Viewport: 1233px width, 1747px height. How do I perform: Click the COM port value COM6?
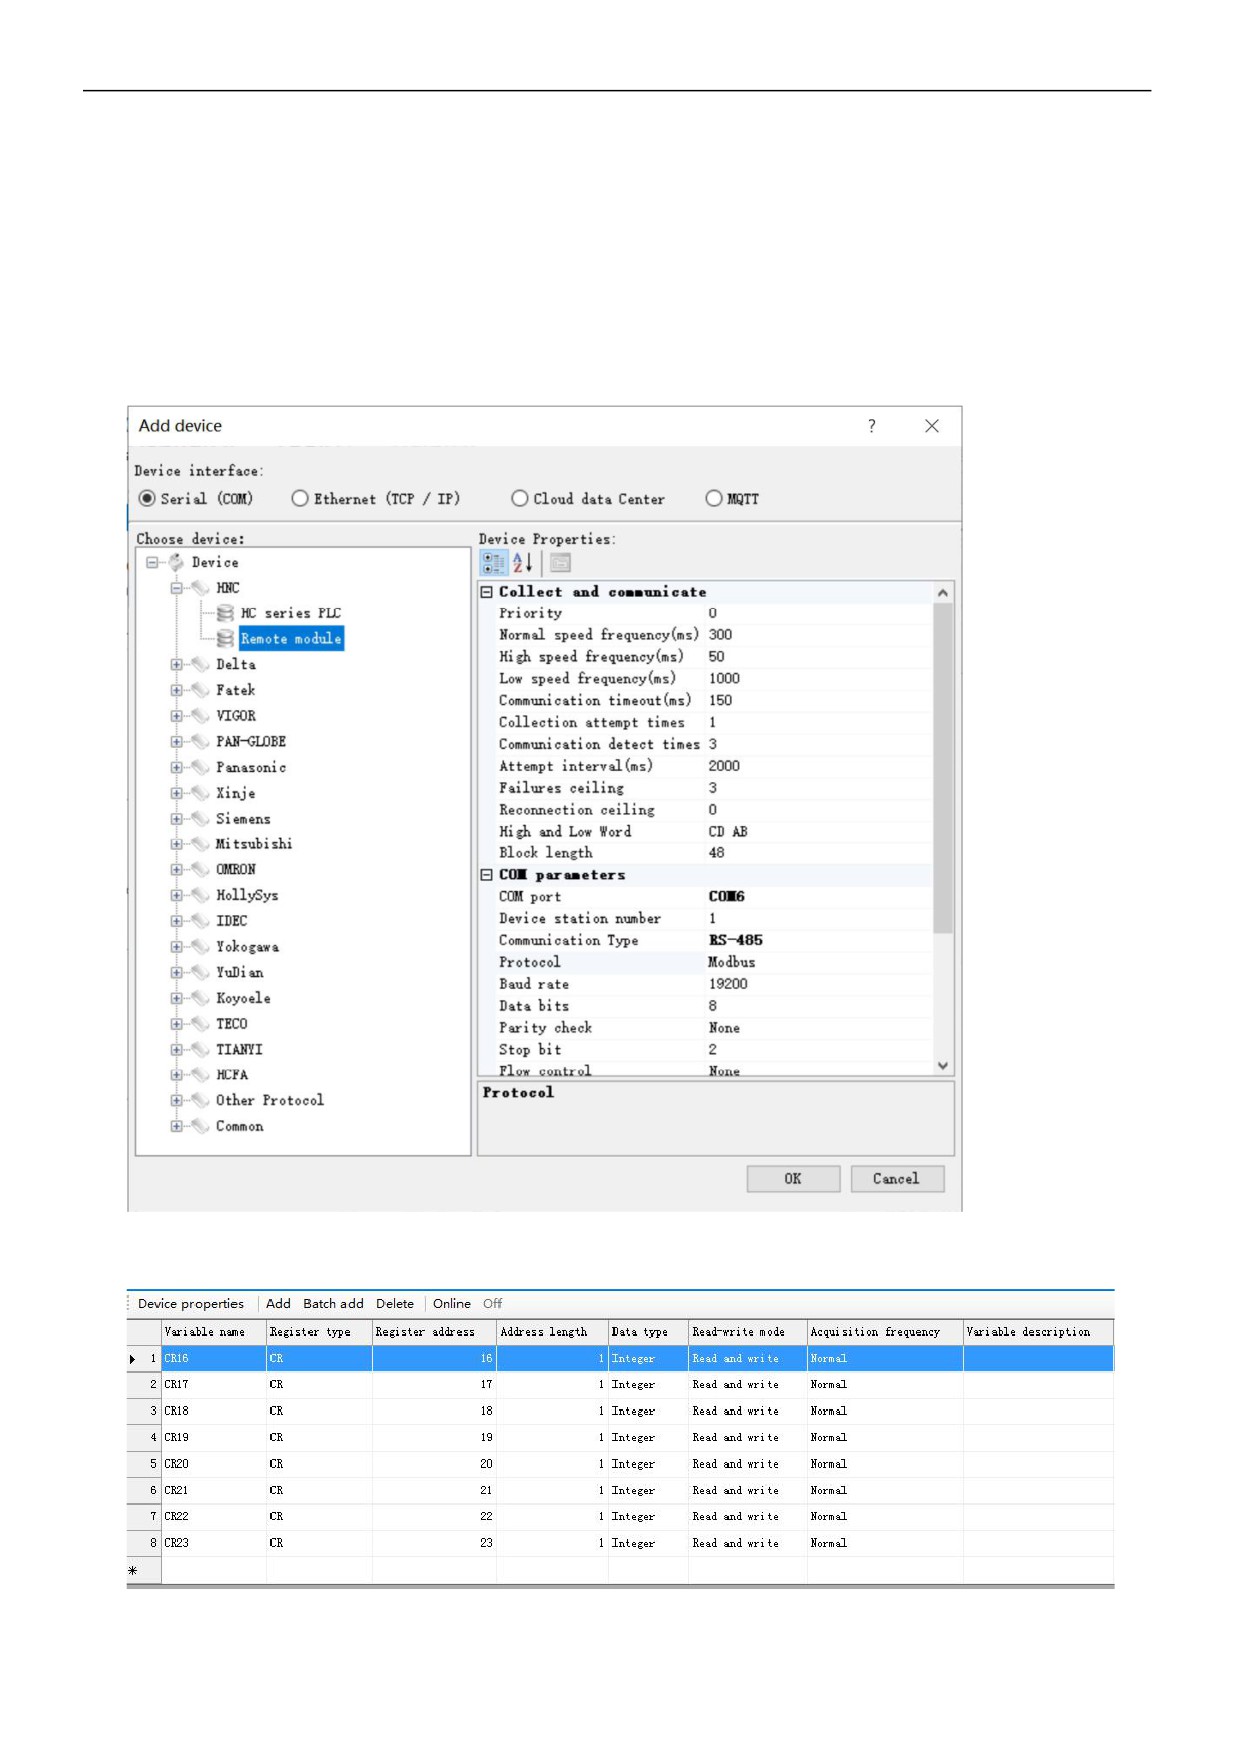point(727,897)
